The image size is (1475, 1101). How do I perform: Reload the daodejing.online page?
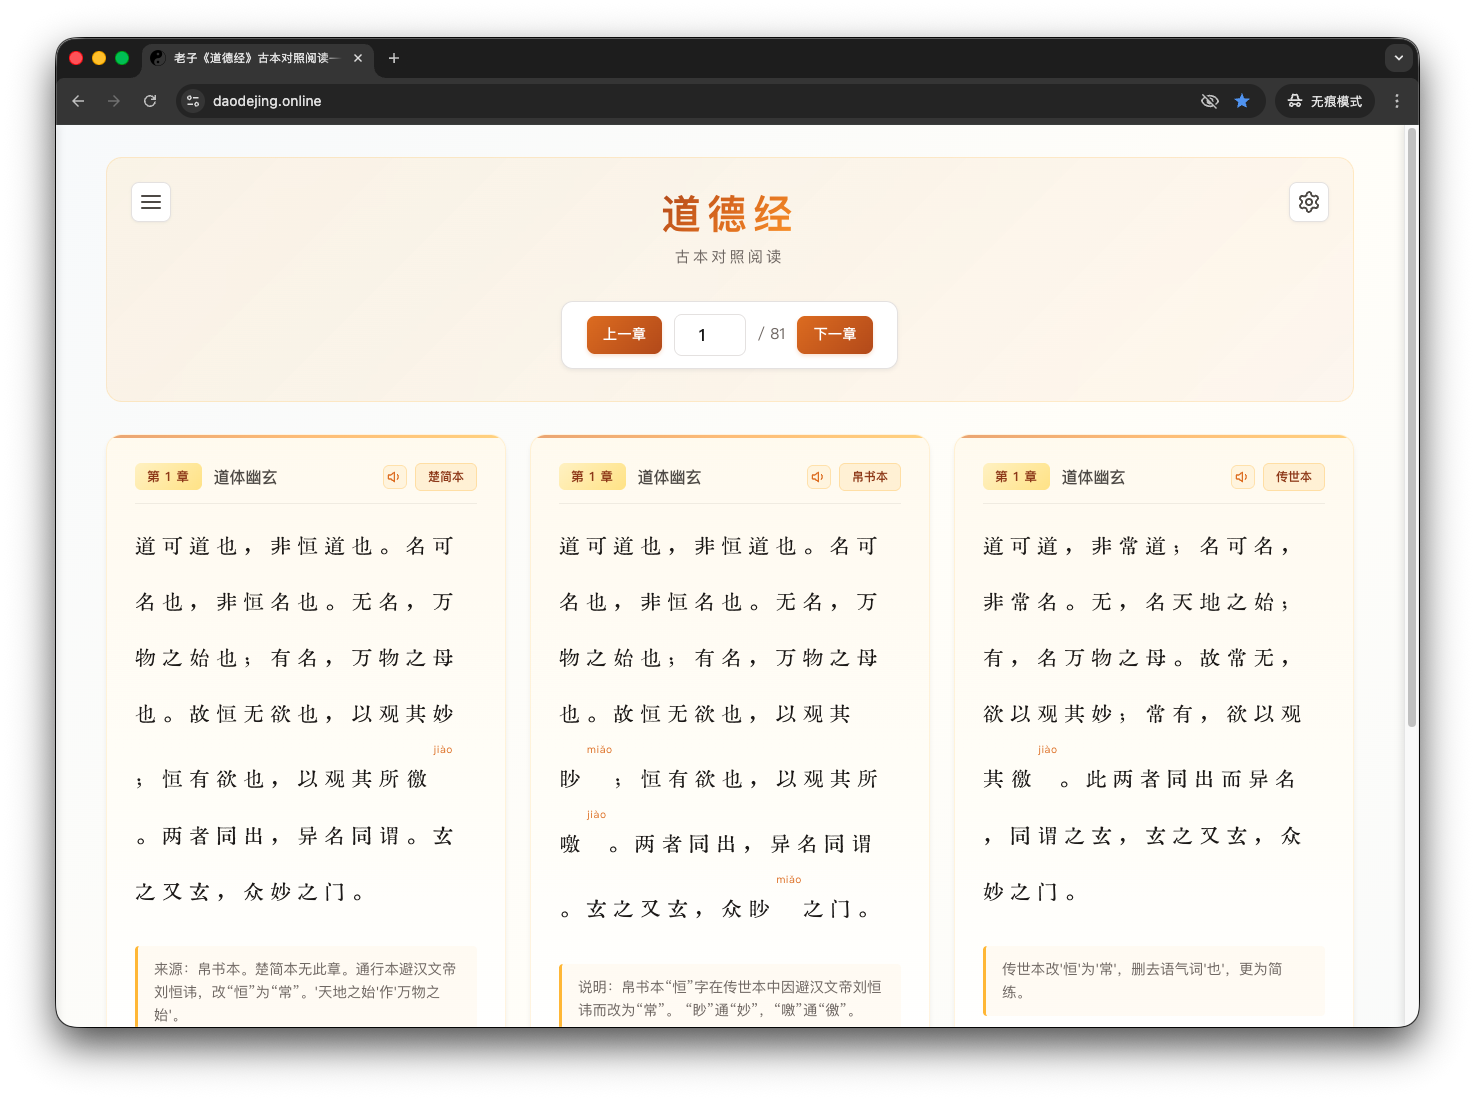150,101
